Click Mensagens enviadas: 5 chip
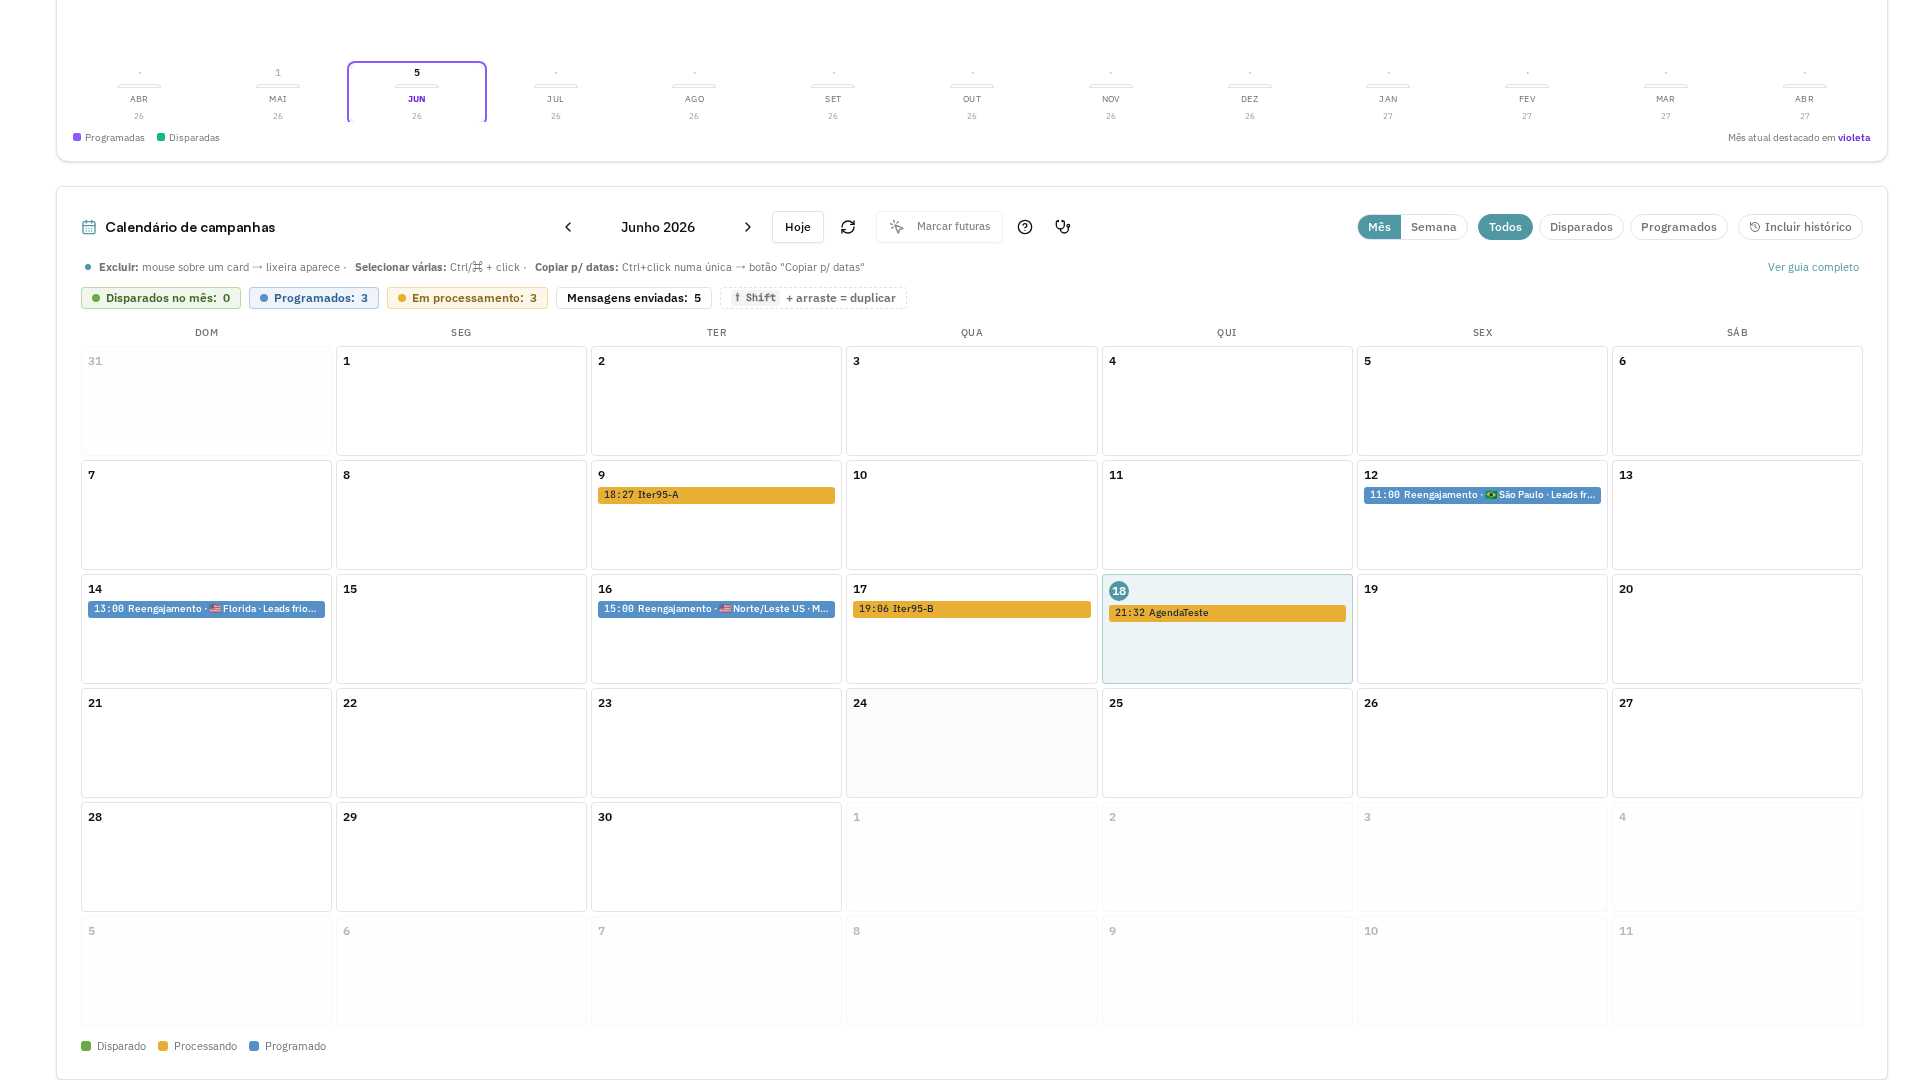The image size is (1920, 1080). tap(634, 298)
